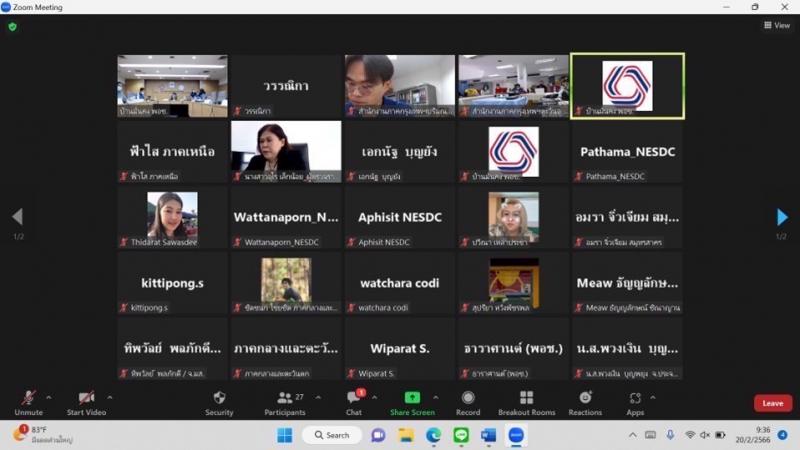Open Microsoft Word from taskbar
Screen dimensions: 800x450
(x=488, y=435)
